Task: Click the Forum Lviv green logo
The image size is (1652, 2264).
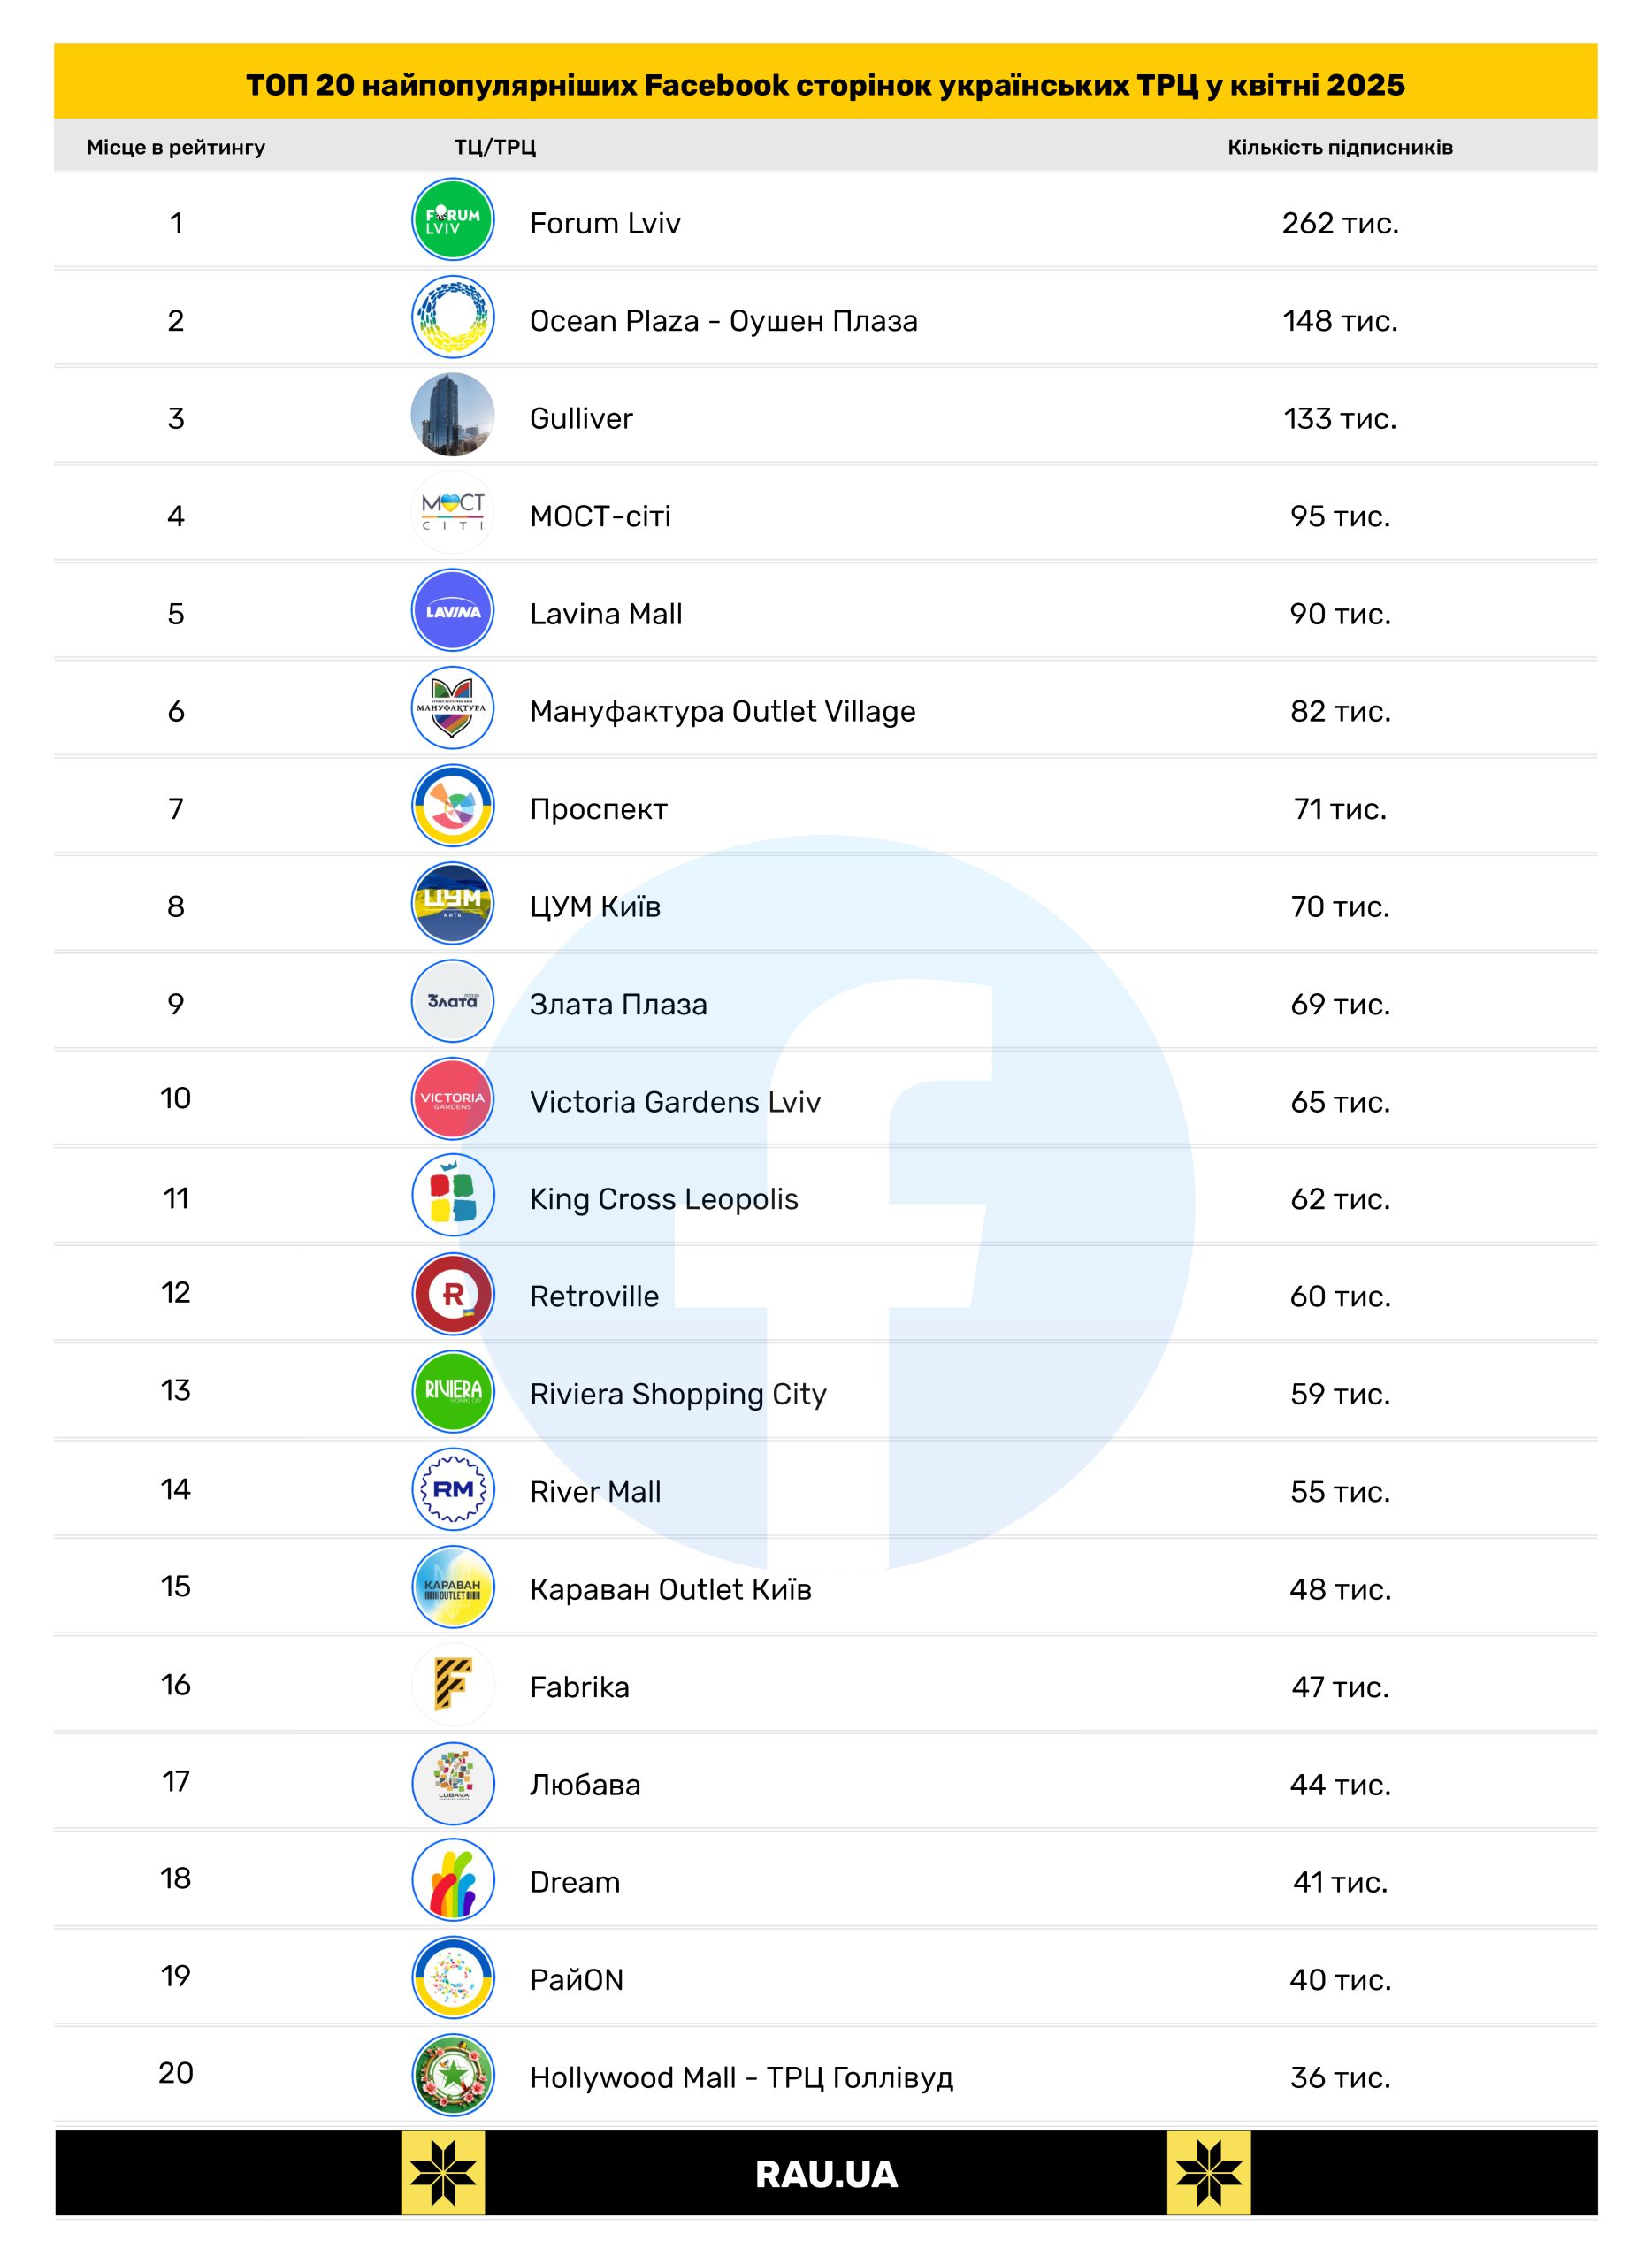Action: 452,220
